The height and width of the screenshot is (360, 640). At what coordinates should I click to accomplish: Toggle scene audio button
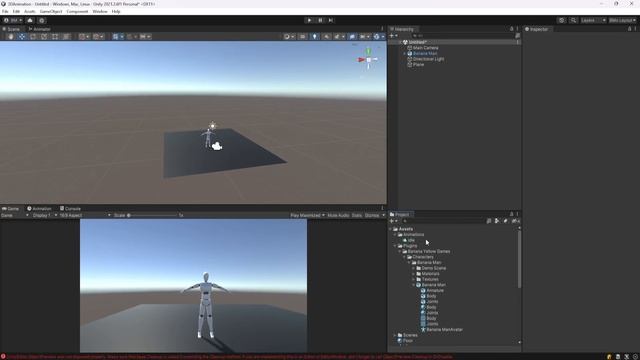point(327,37)
